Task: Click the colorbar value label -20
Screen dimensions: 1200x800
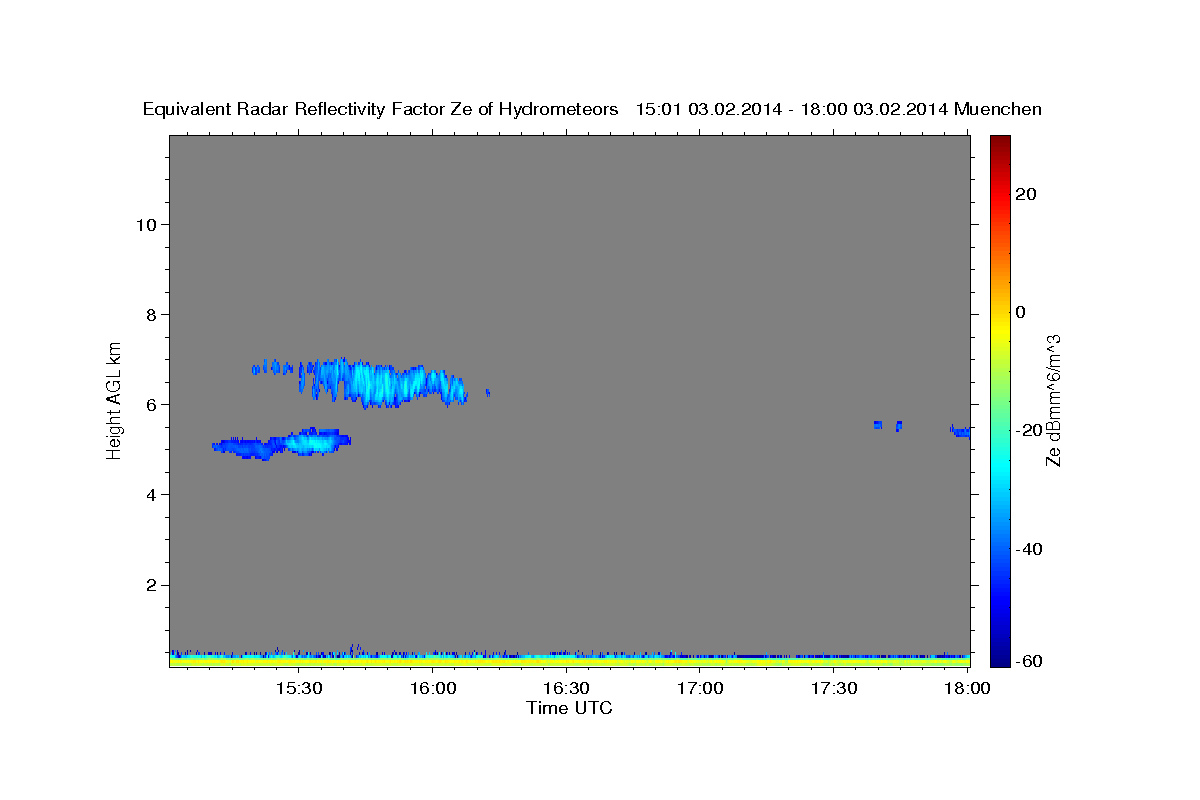Action: (1029, 431)
